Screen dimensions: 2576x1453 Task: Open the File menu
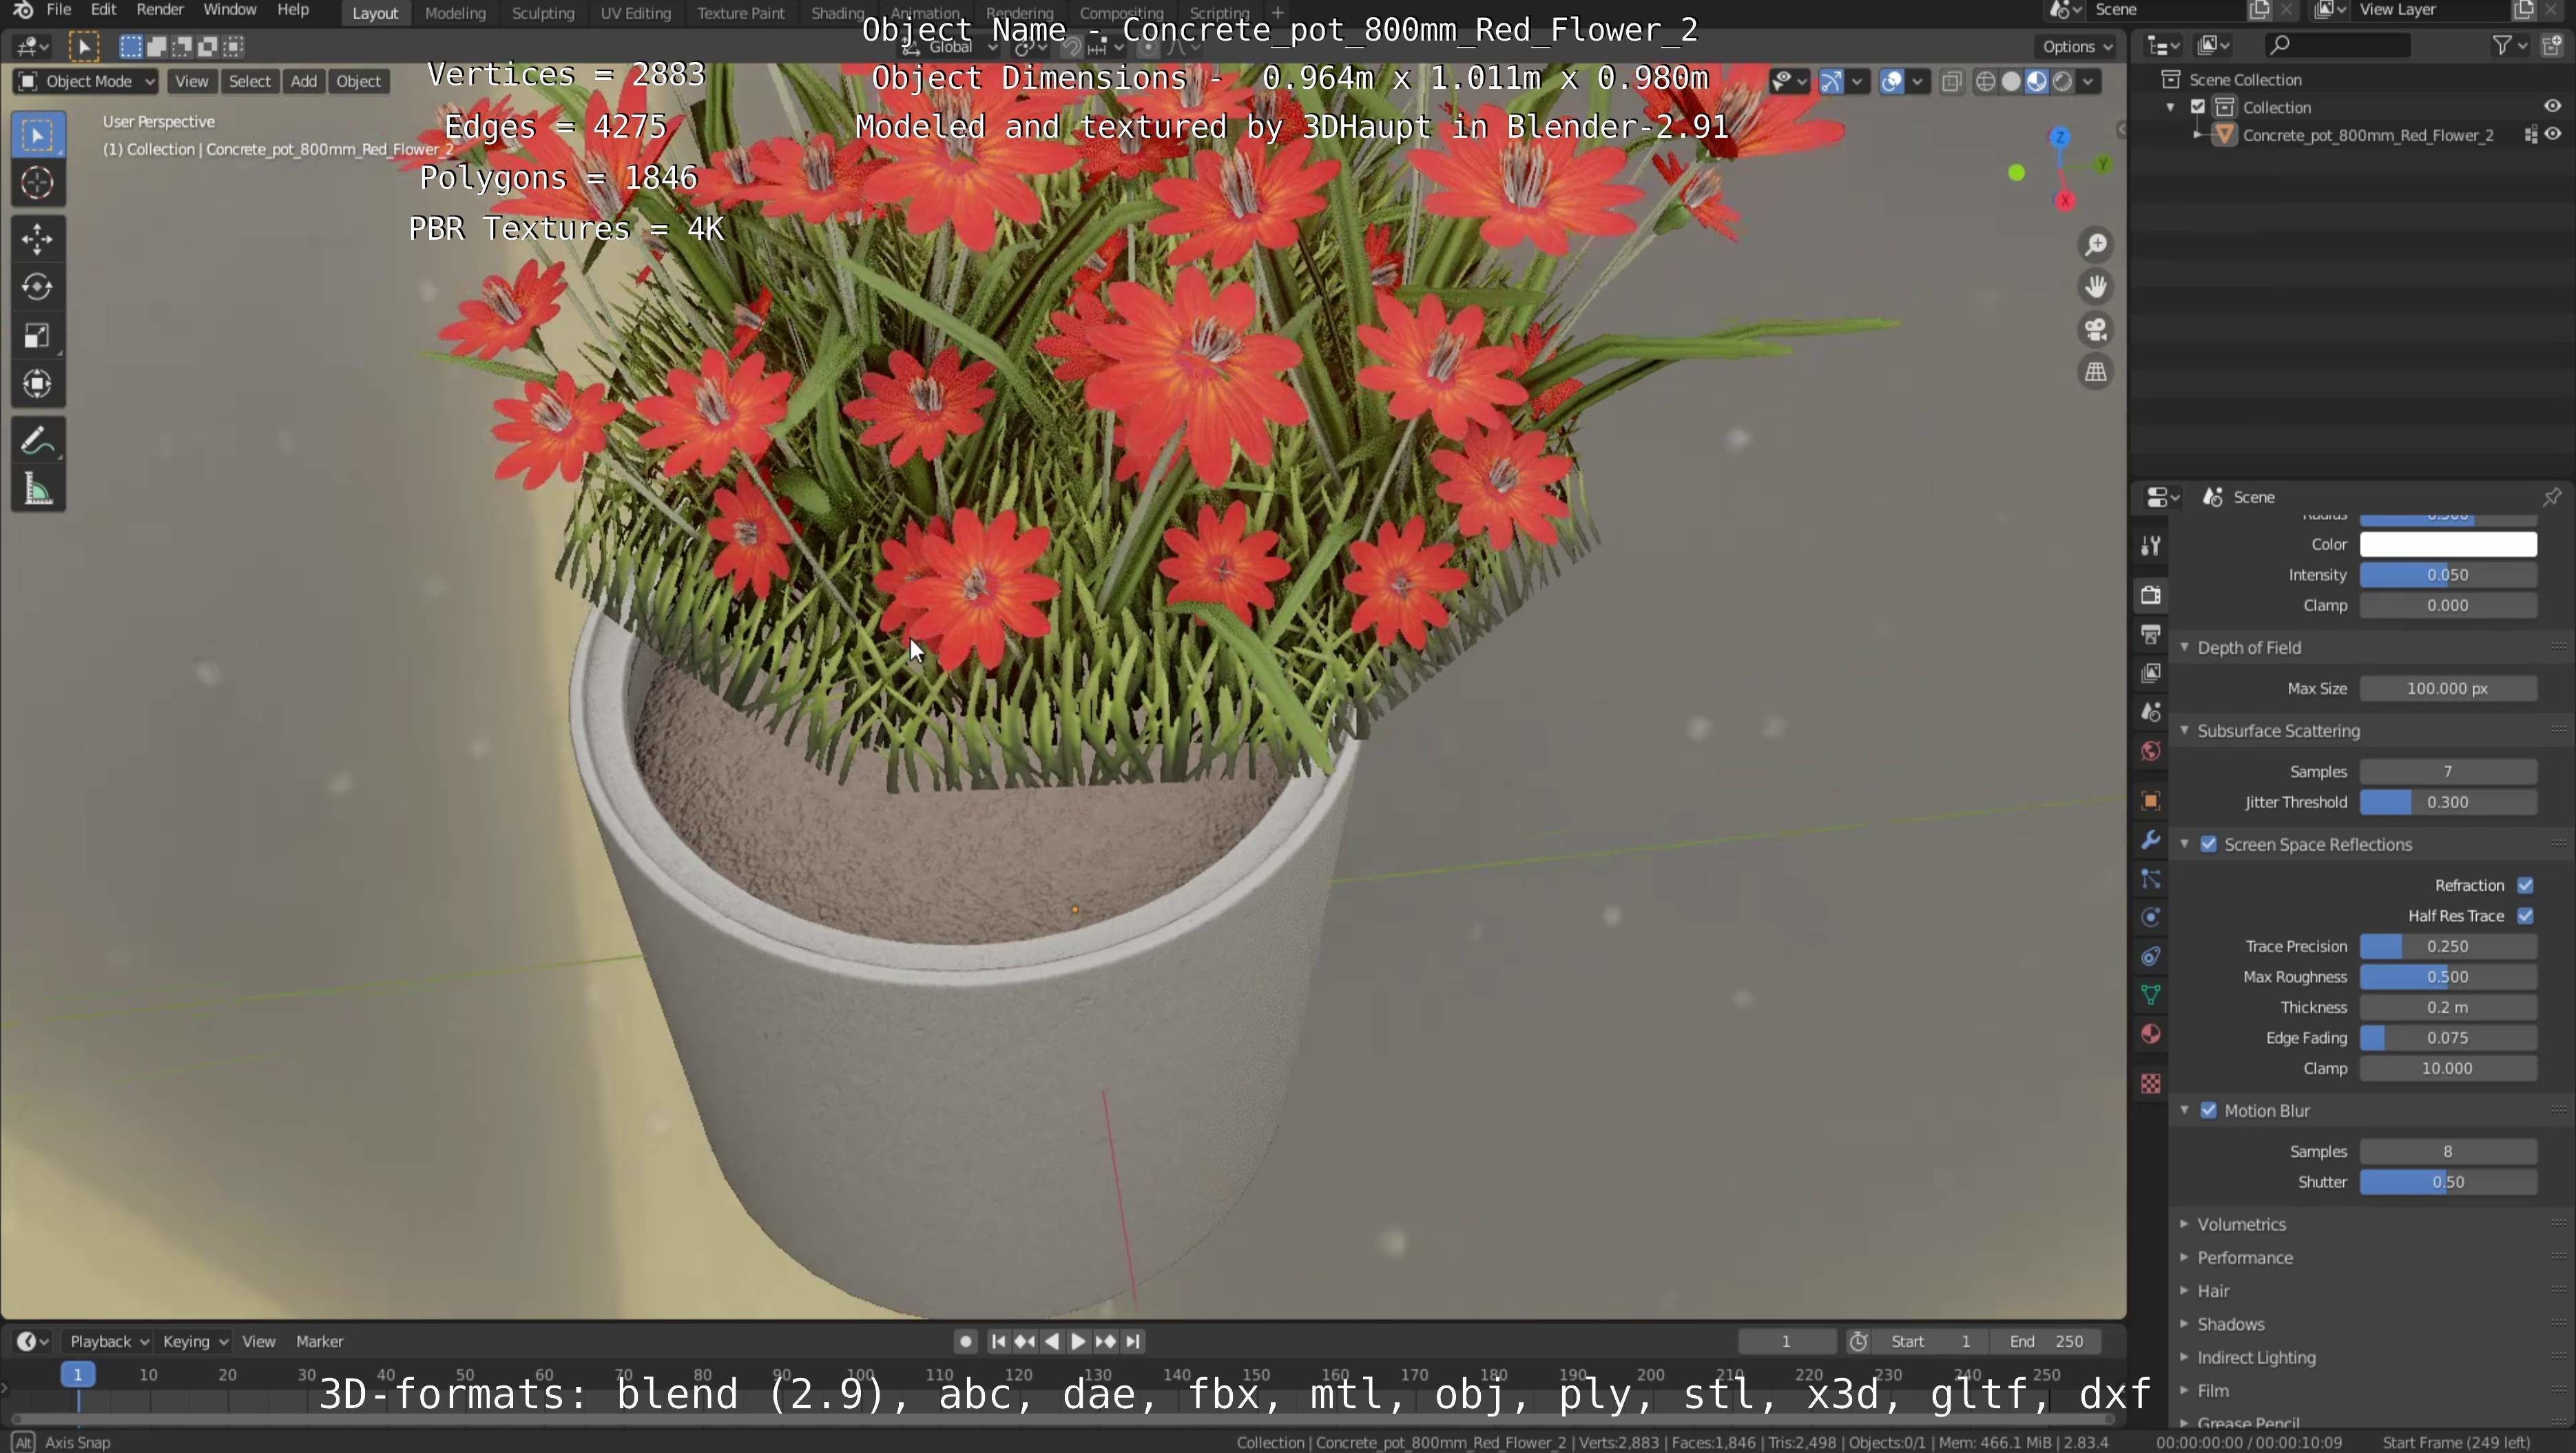click(59, 10)
